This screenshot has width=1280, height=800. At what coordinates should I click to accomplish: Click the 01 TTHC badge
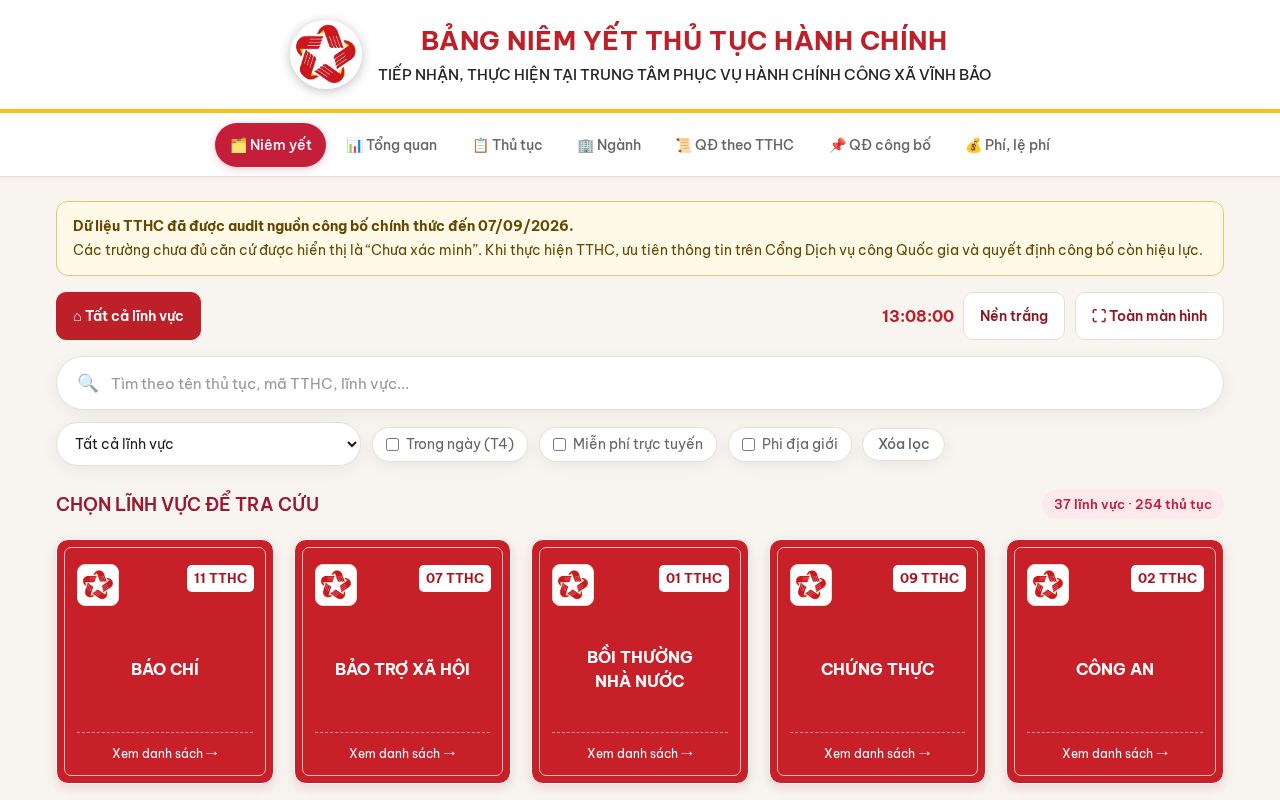(694, 578)
